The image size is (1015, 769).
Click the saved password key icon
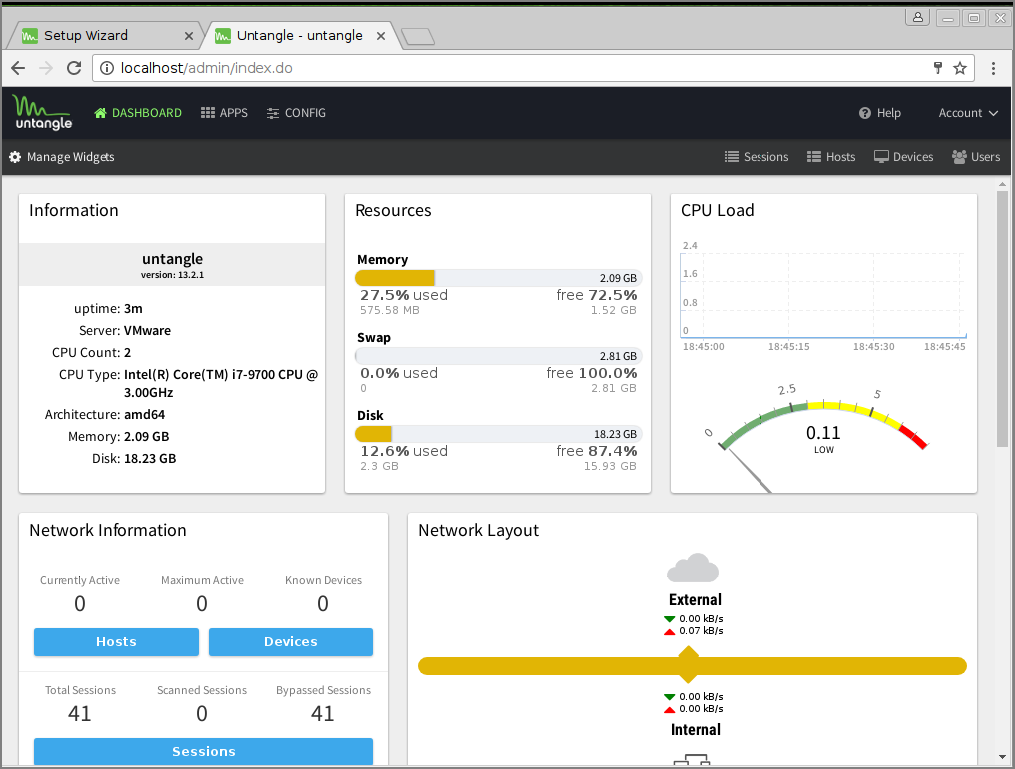click(x=937, y=68)
